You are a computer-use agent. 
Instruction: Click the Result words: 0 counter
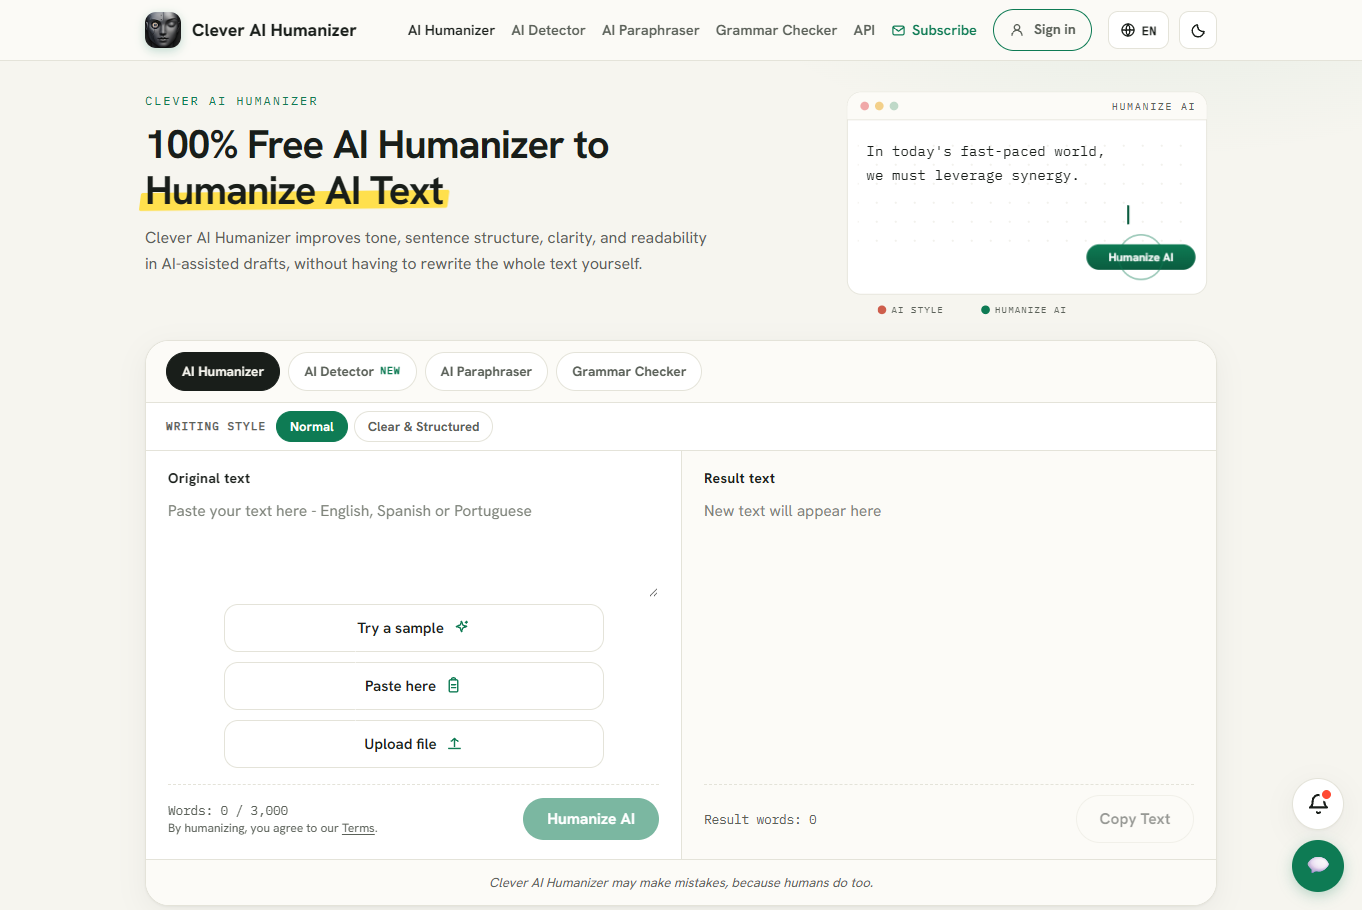coord(760,820)
